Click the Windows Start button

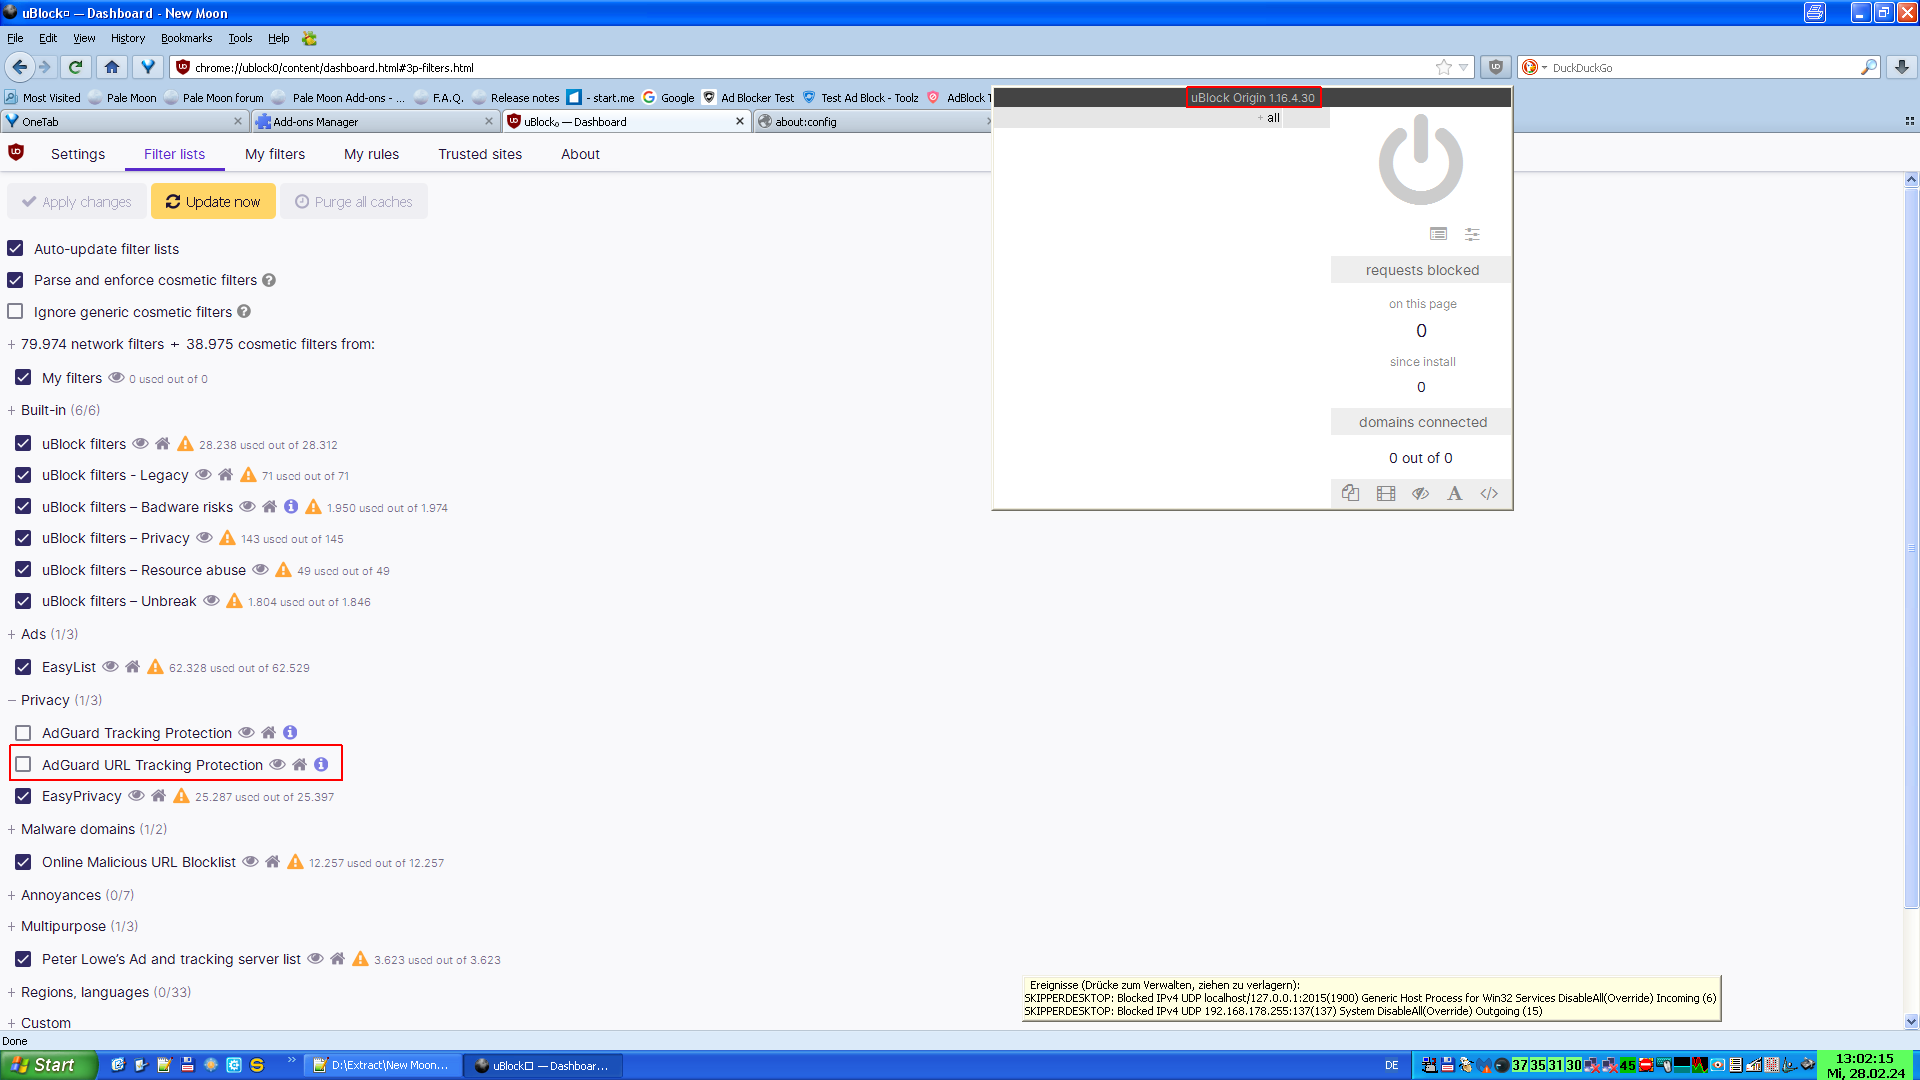48,1065
